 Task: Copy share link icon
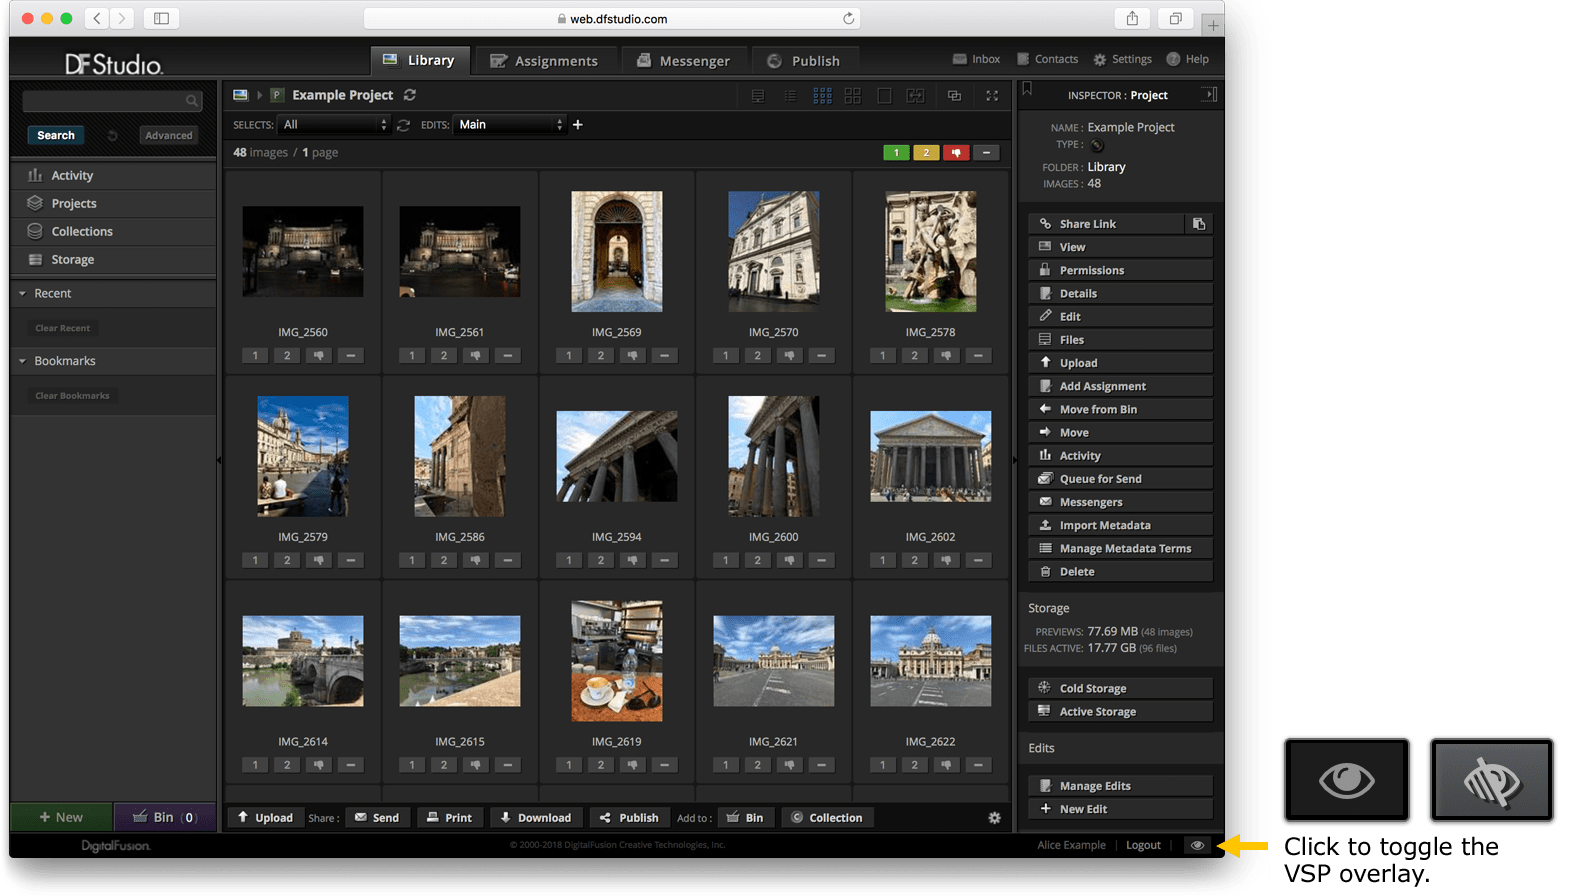click(1198, 224)
